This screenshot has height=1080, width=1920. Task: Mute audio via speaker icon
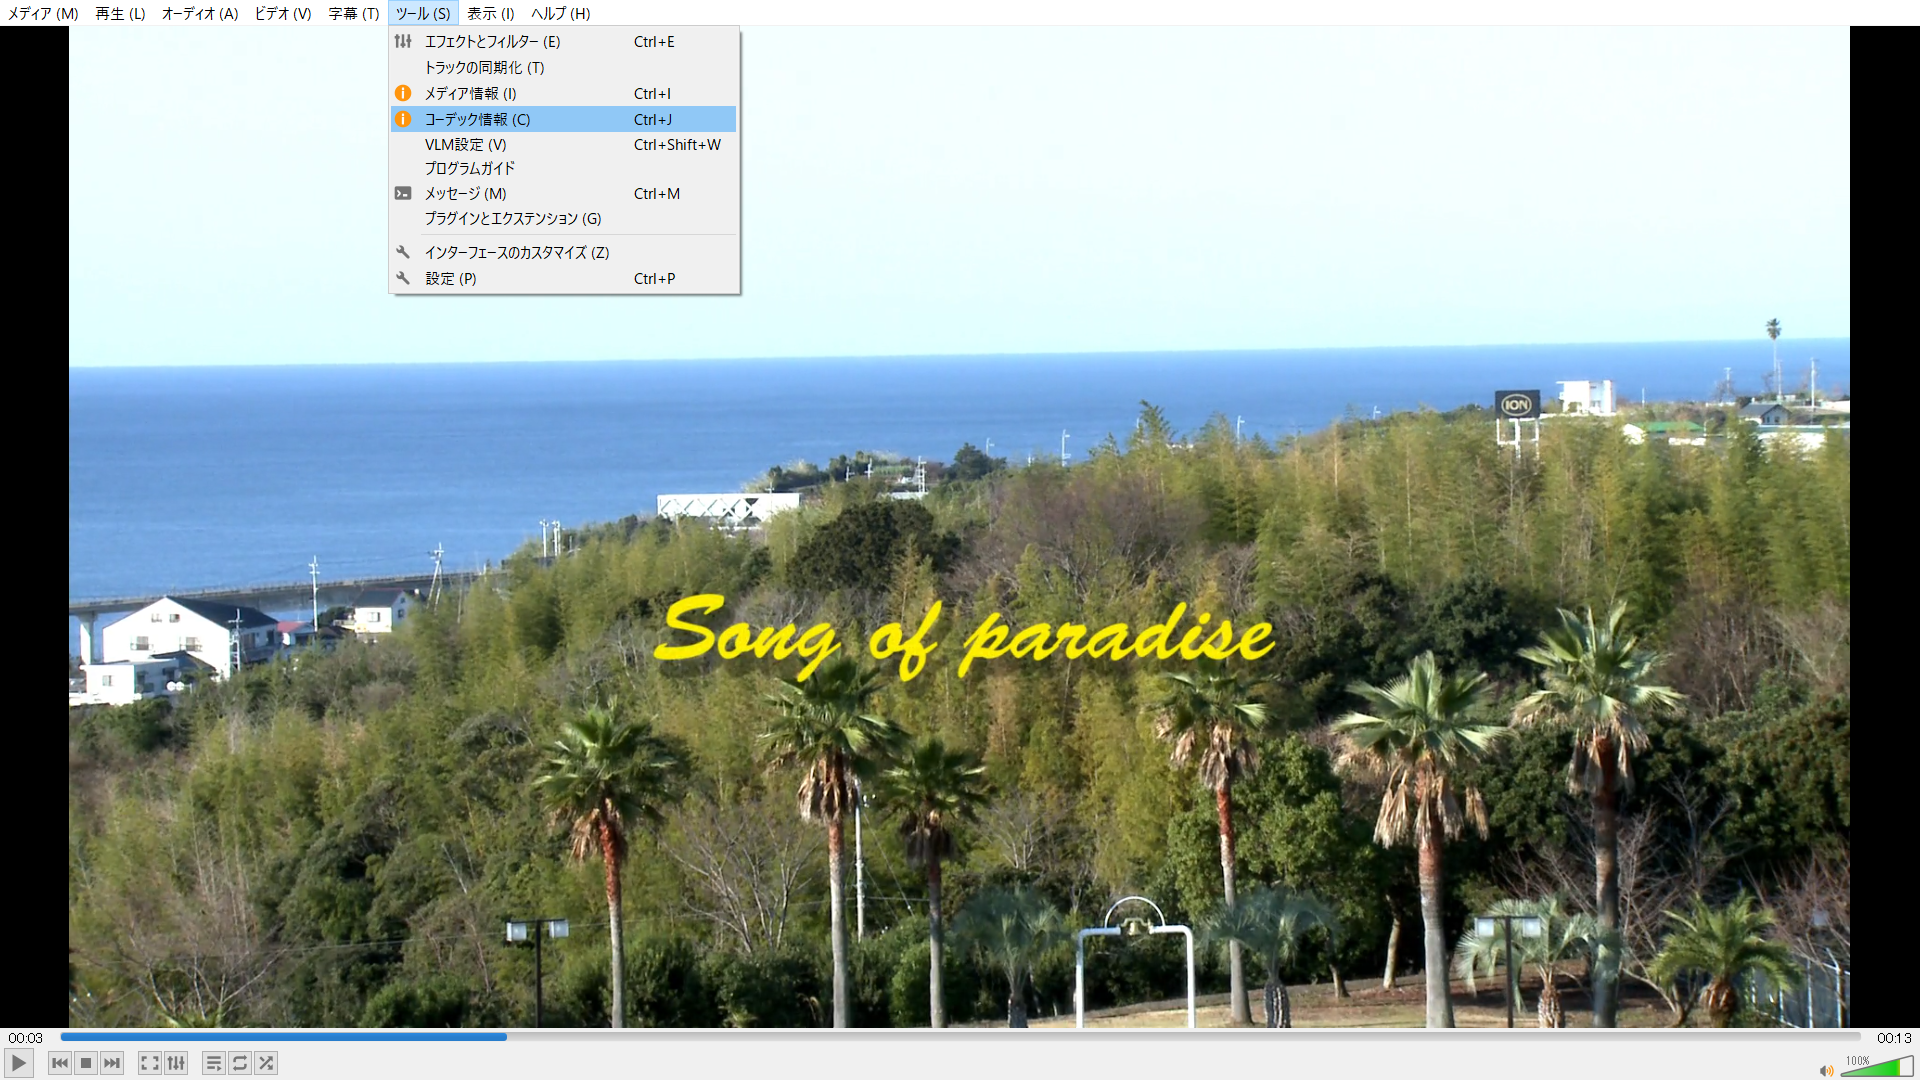coord(1826,1071)
